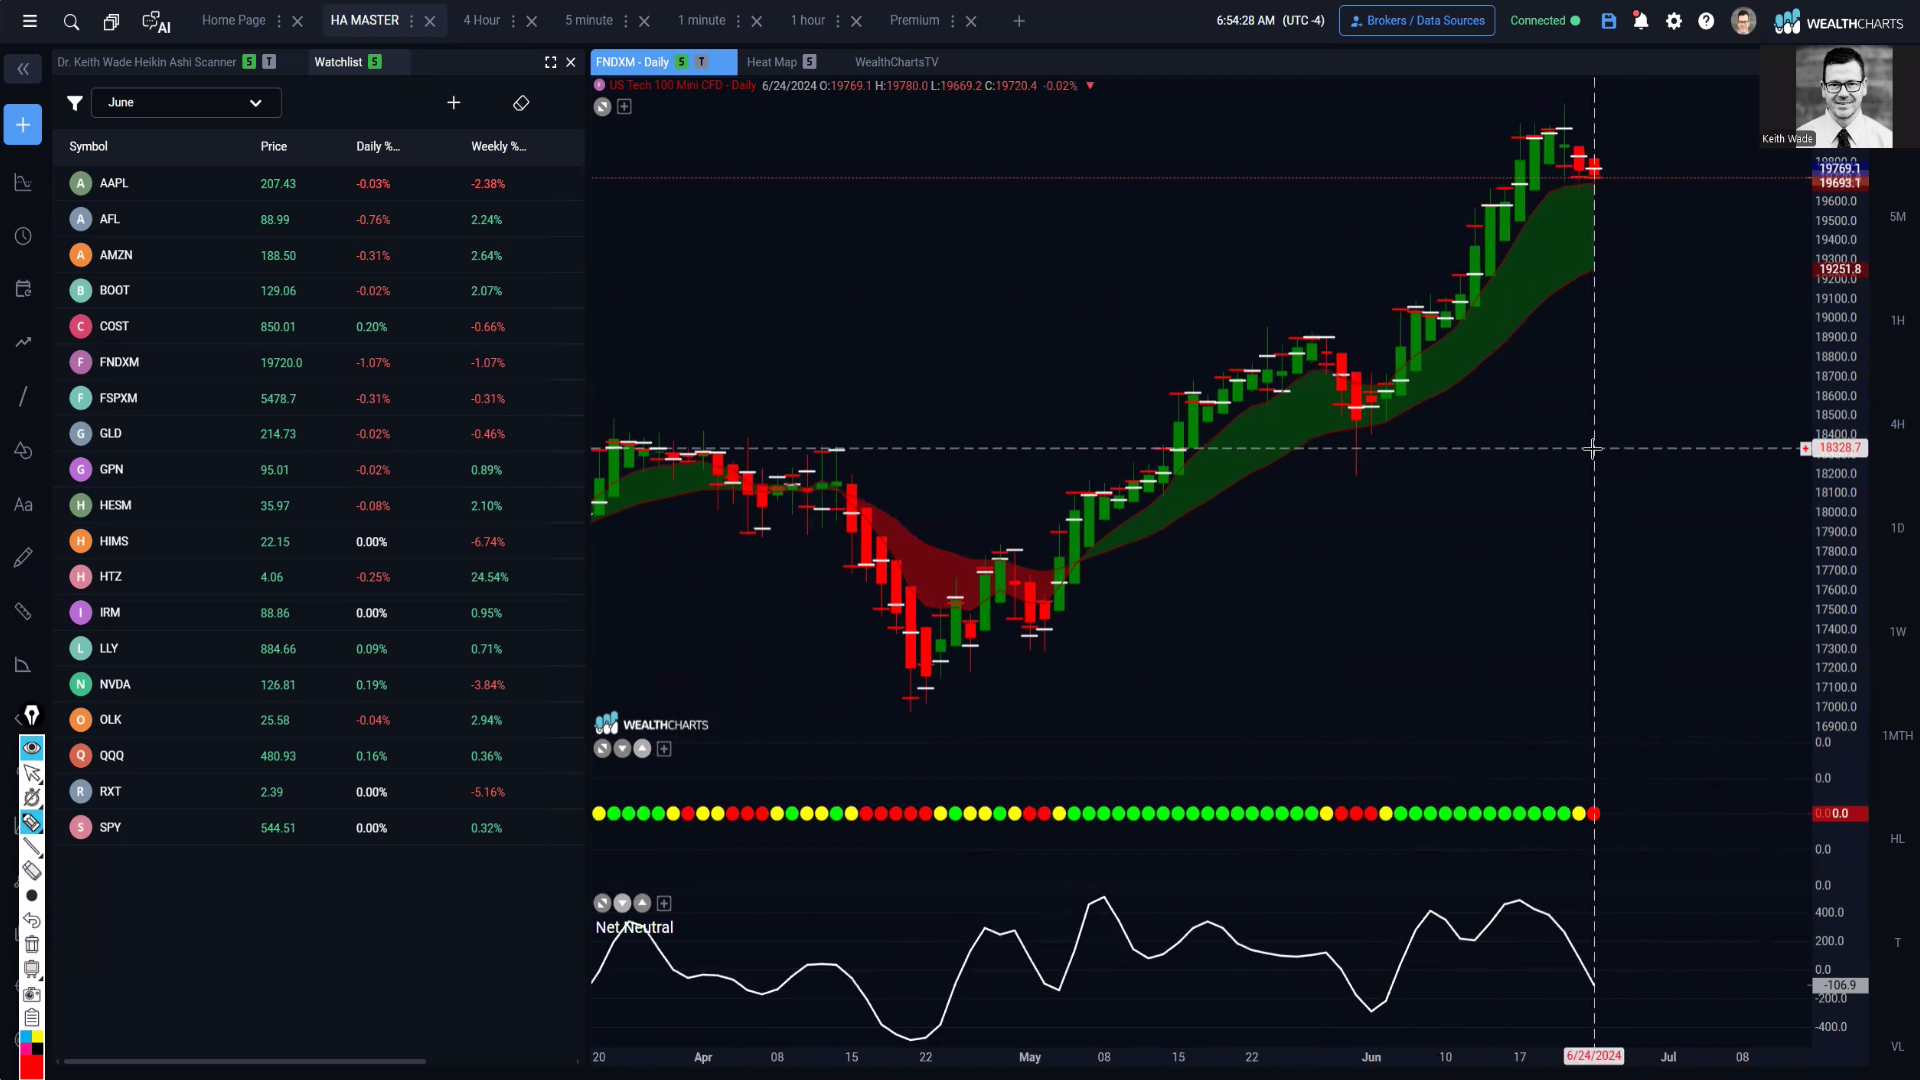This screenshot has width=1920, height=1080.
Task: Open 4 Hour tab options menu
Action: (x=513, y=21)
